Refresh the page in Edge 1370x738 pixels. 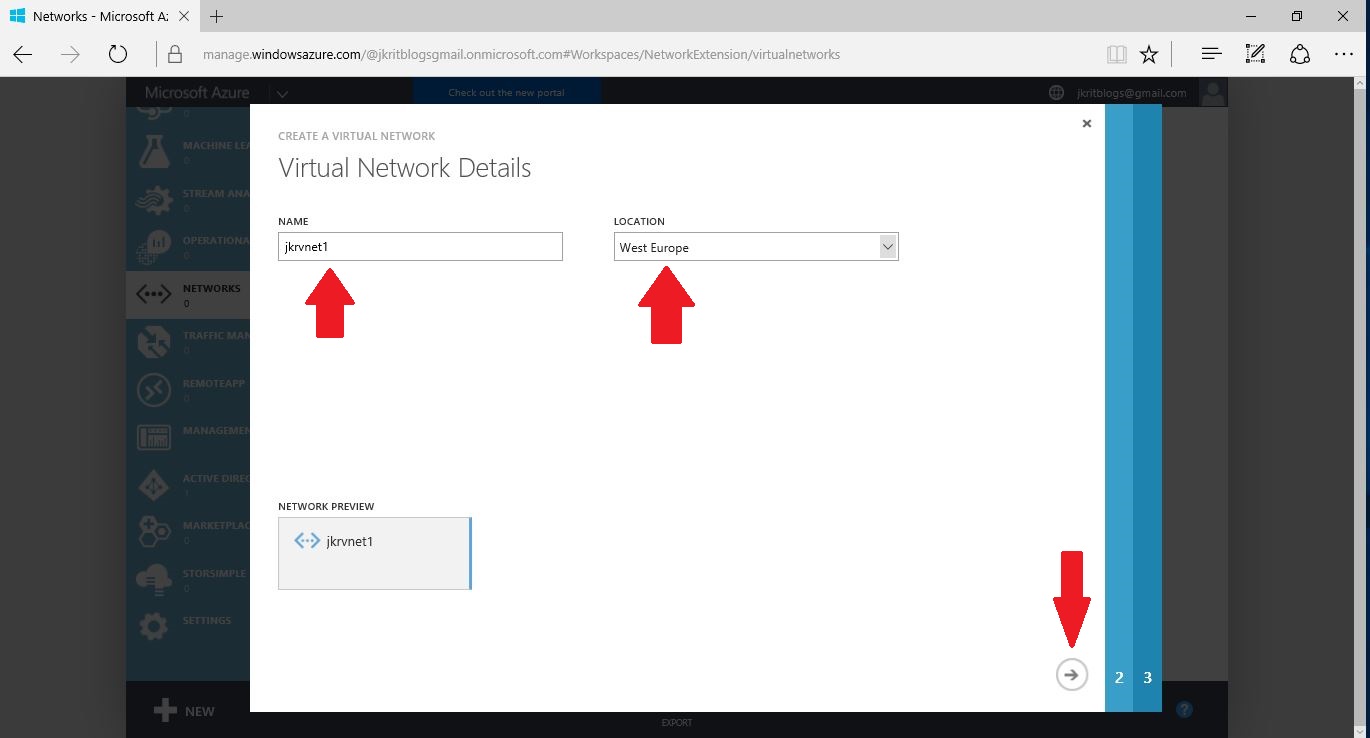118,54
